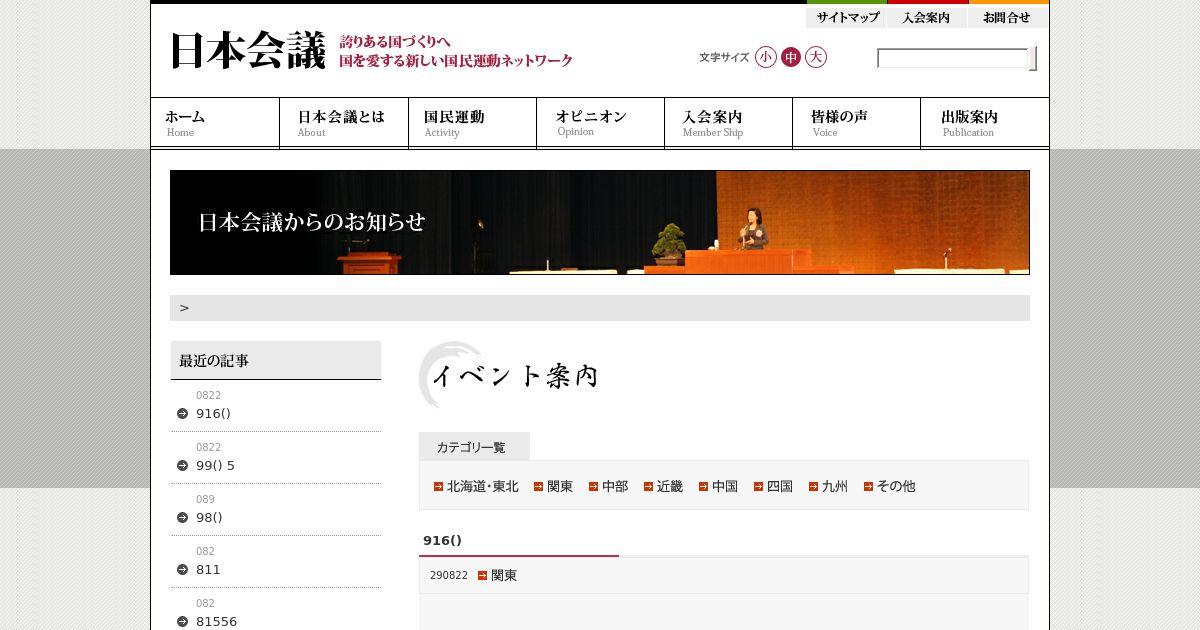This screenshot has width=1200, height=630.
Task: Open the サイトマップ link
Action: (847, 16)
